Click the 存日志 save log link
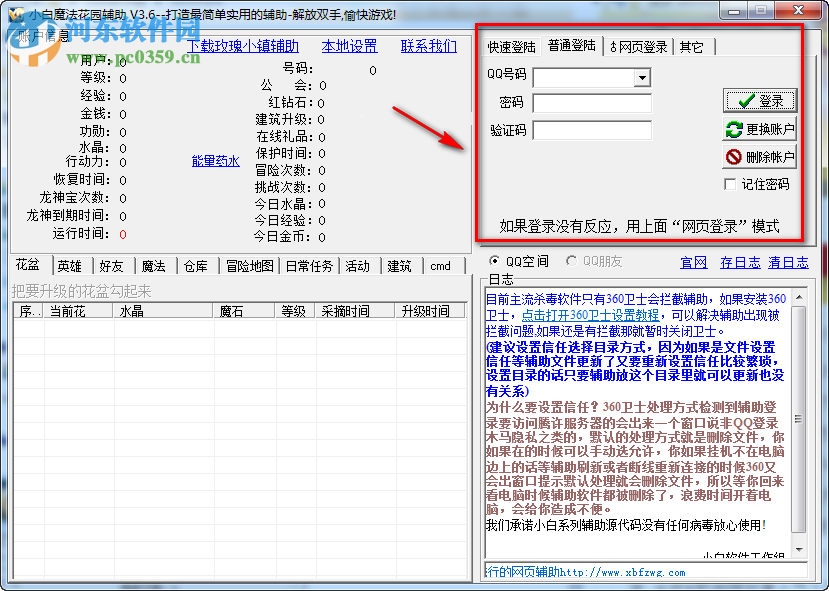Screen dimensions: 829x591 pos(740,262)
